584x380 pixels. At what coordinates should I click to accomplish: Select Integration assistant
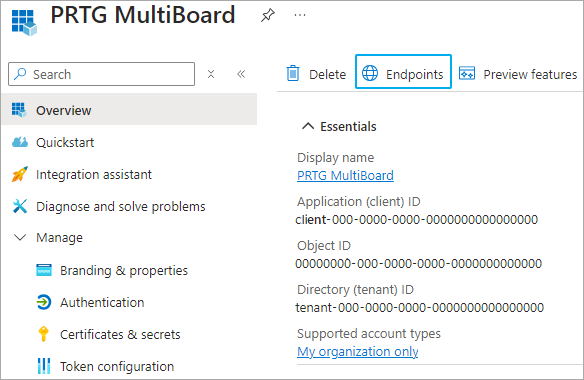(94, 174)
